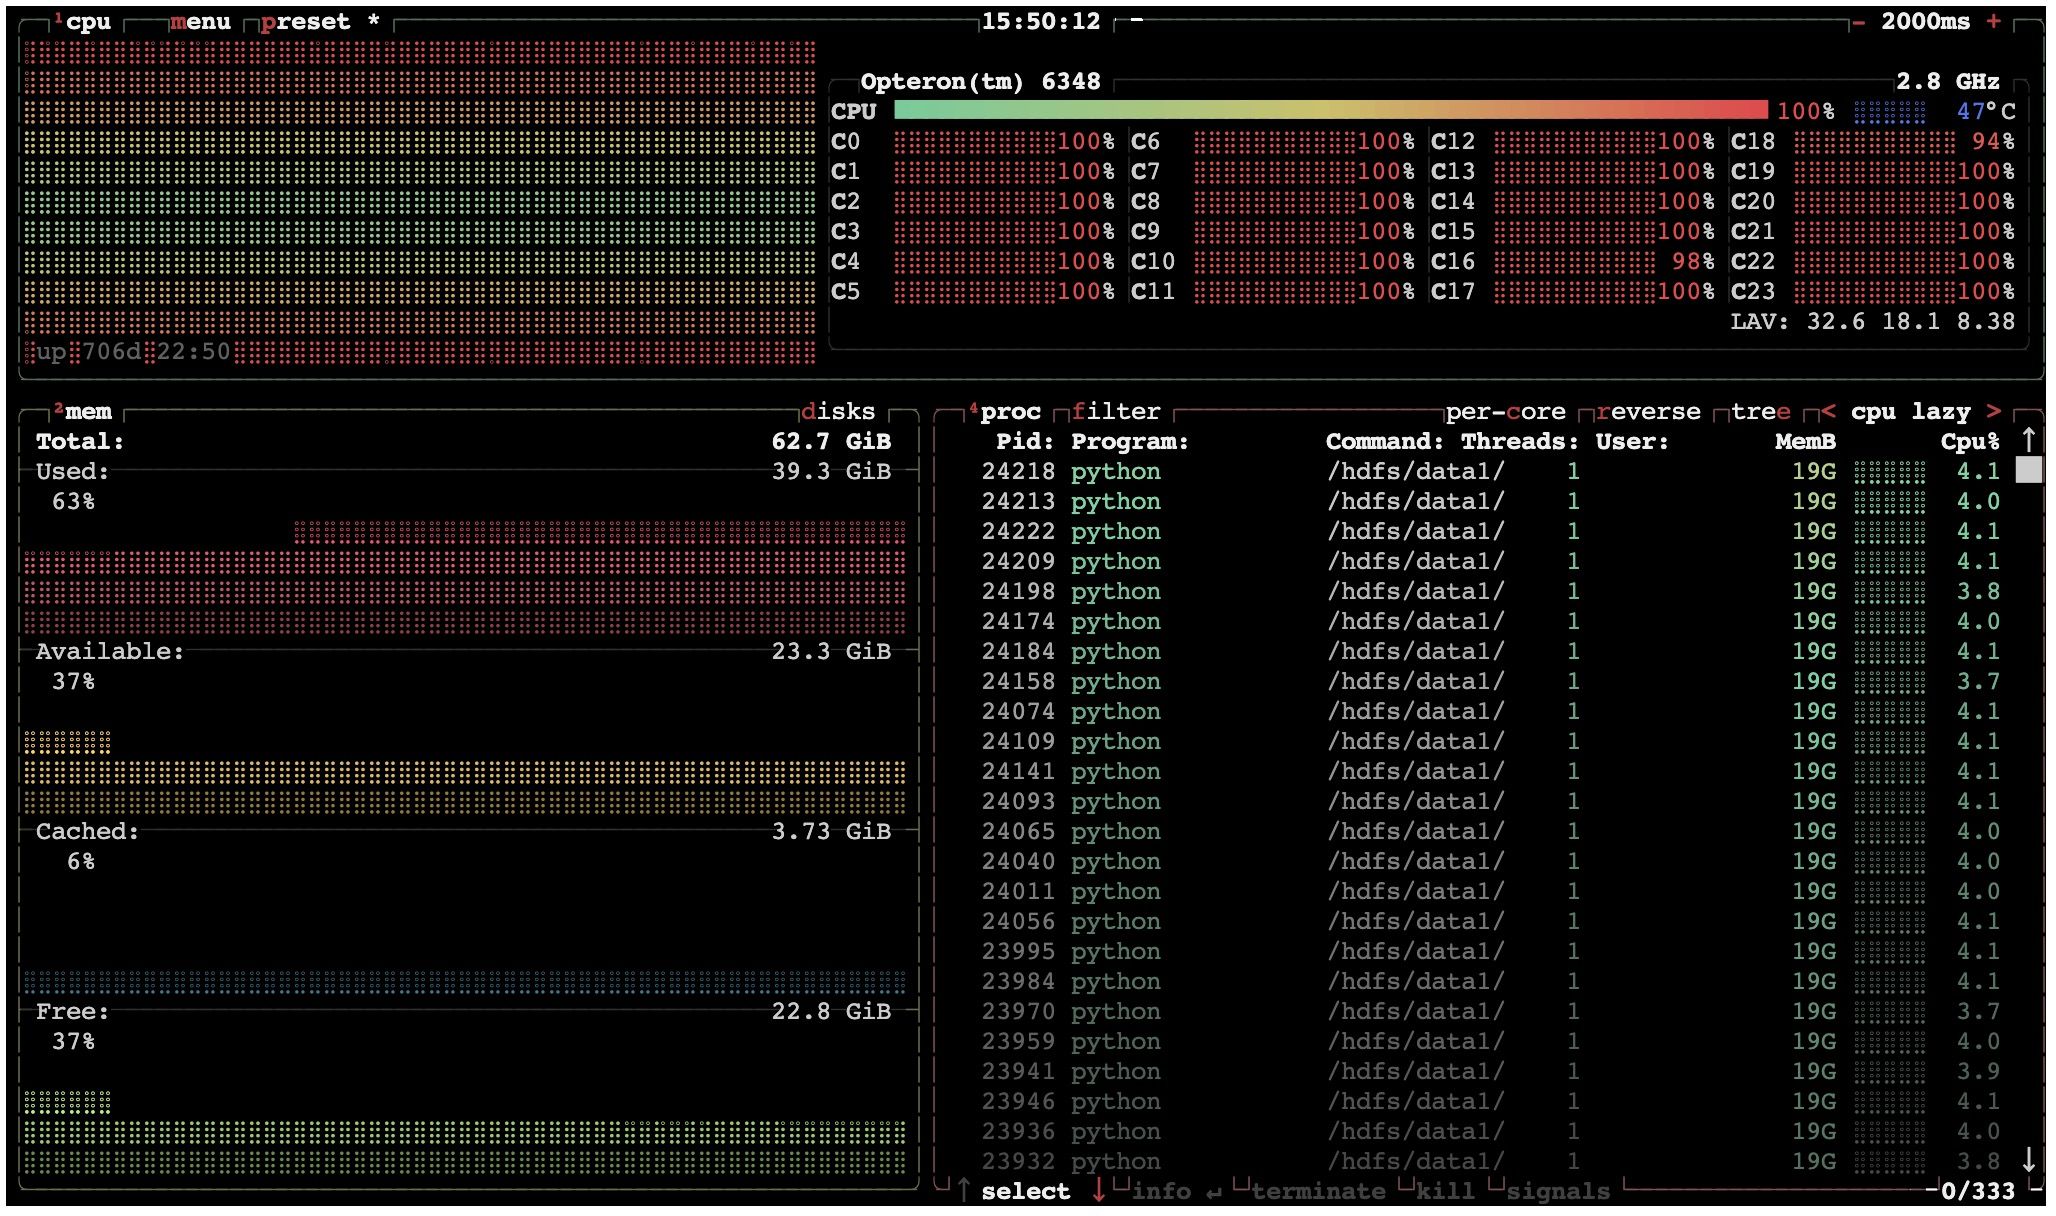Toggle the disks view in mem panel
Screen dimensions: 2056x1216
[x=838, y=412]
